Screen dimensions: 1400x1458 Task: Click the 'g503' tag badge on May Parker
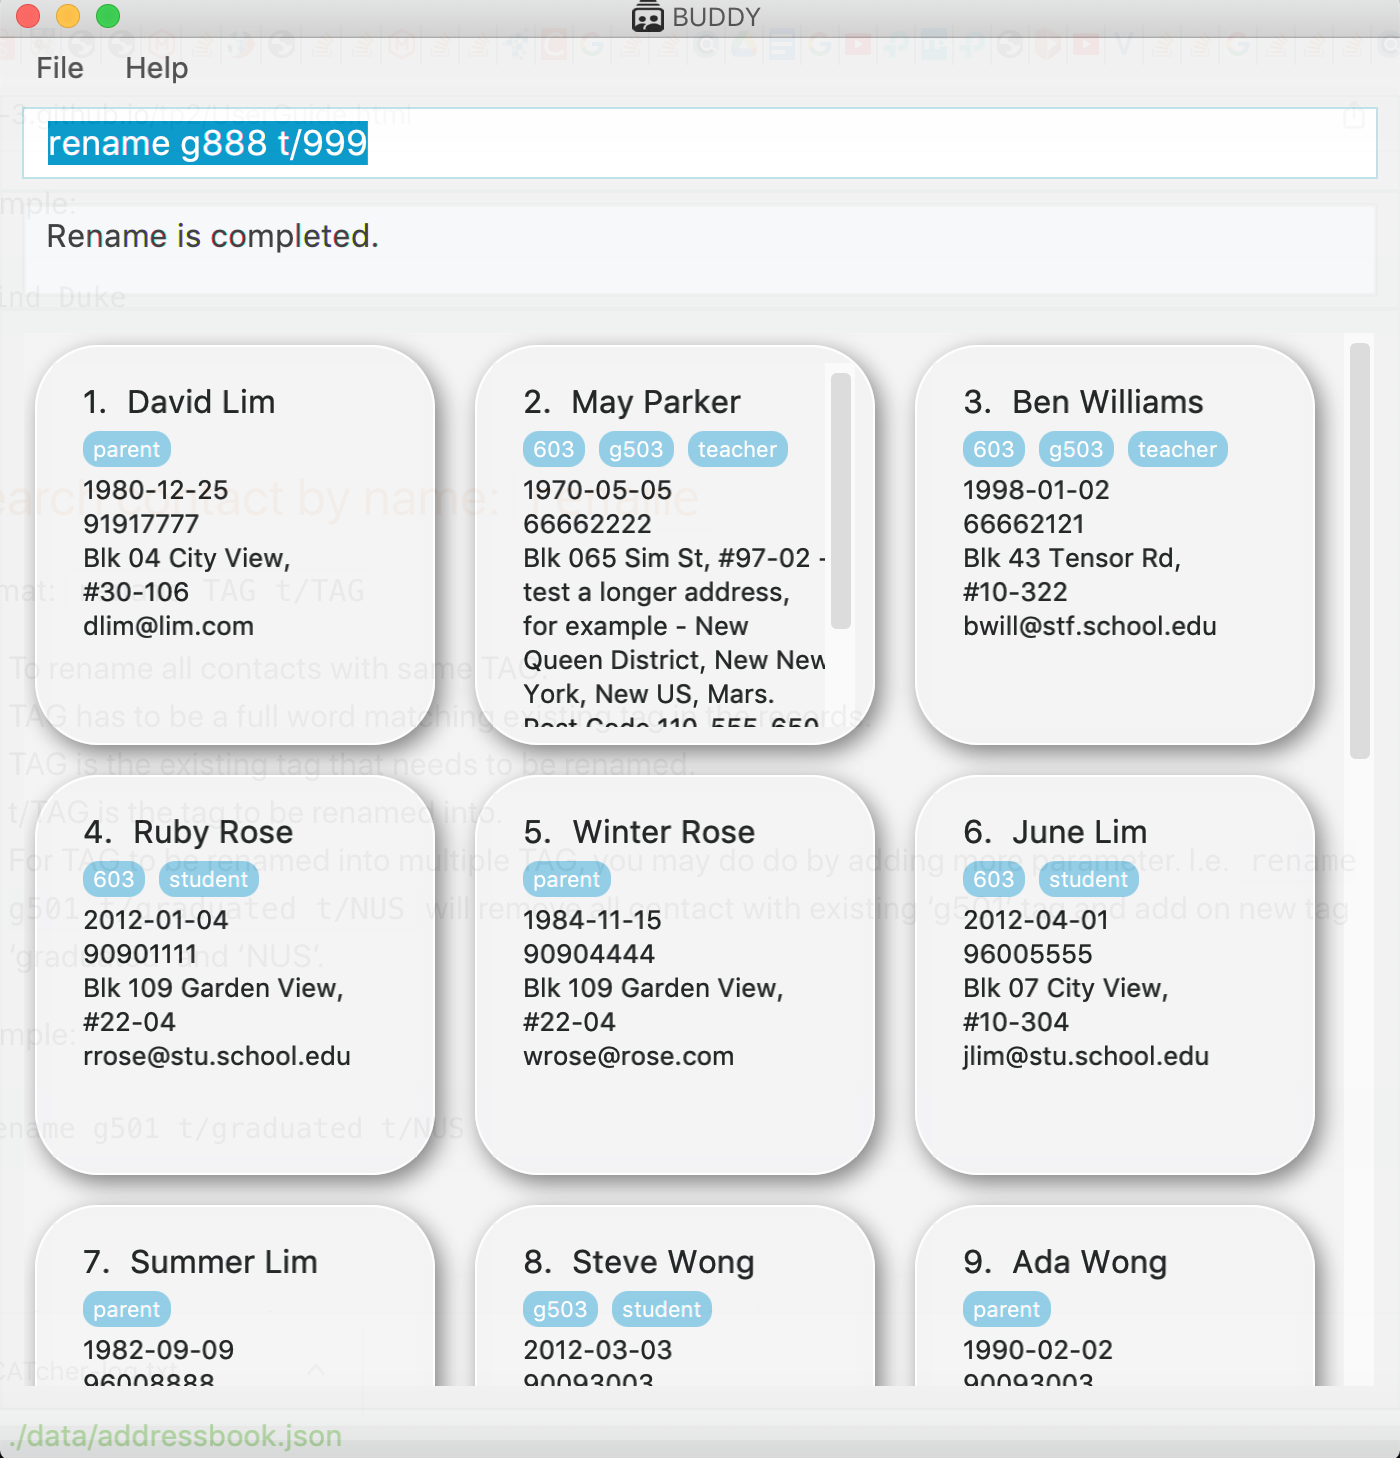point(636,449)
